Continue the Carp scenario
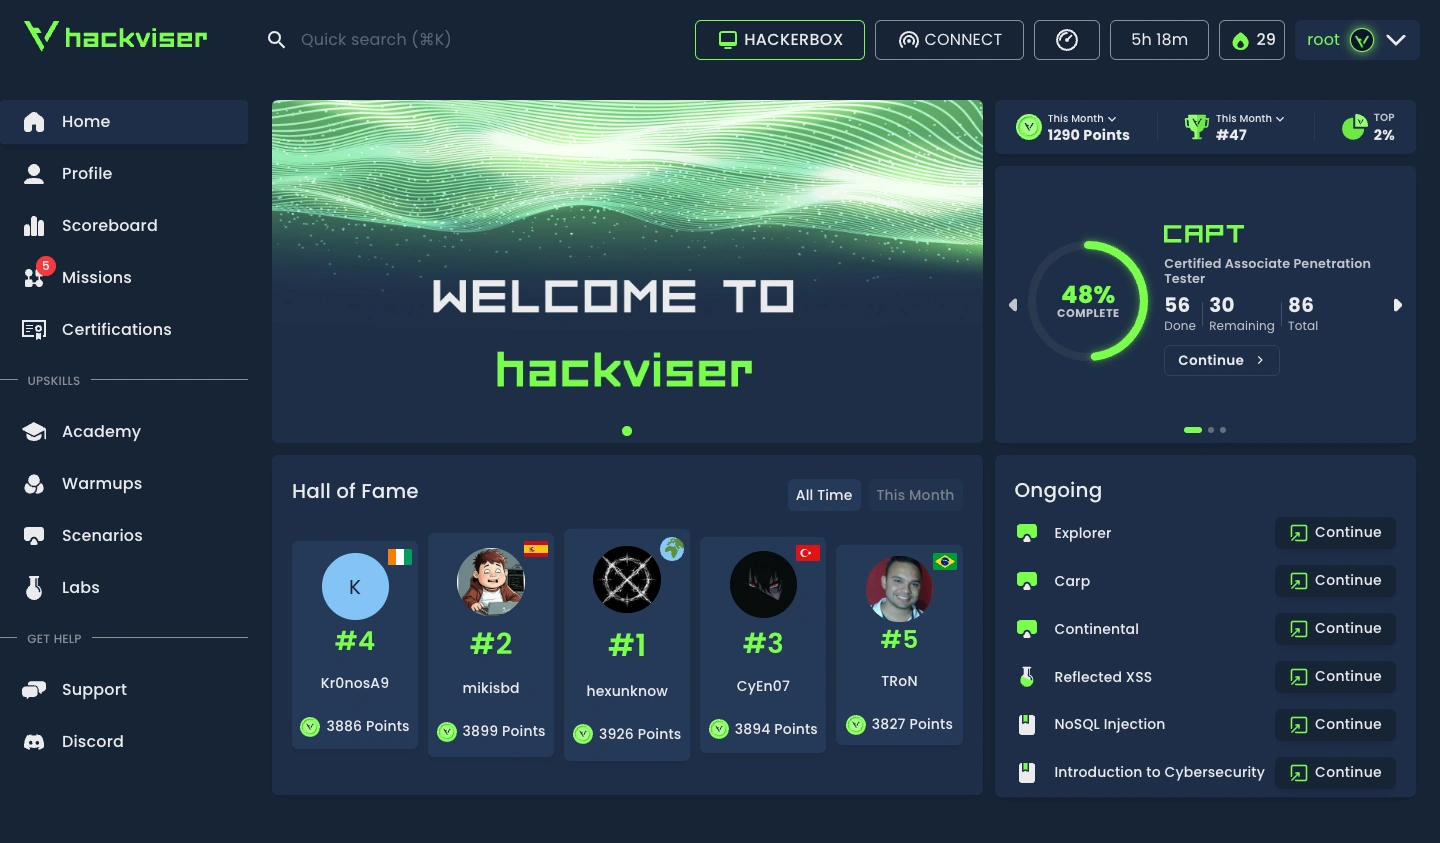Image resolution: width=1440 pixels, height=843 pixels. click(x=1335, y=581)
